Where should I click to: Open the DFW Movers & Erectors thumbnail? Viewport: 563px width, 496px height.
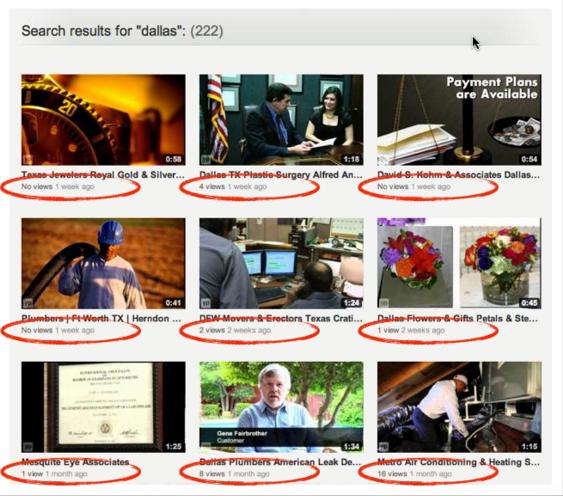coord(281,263)
